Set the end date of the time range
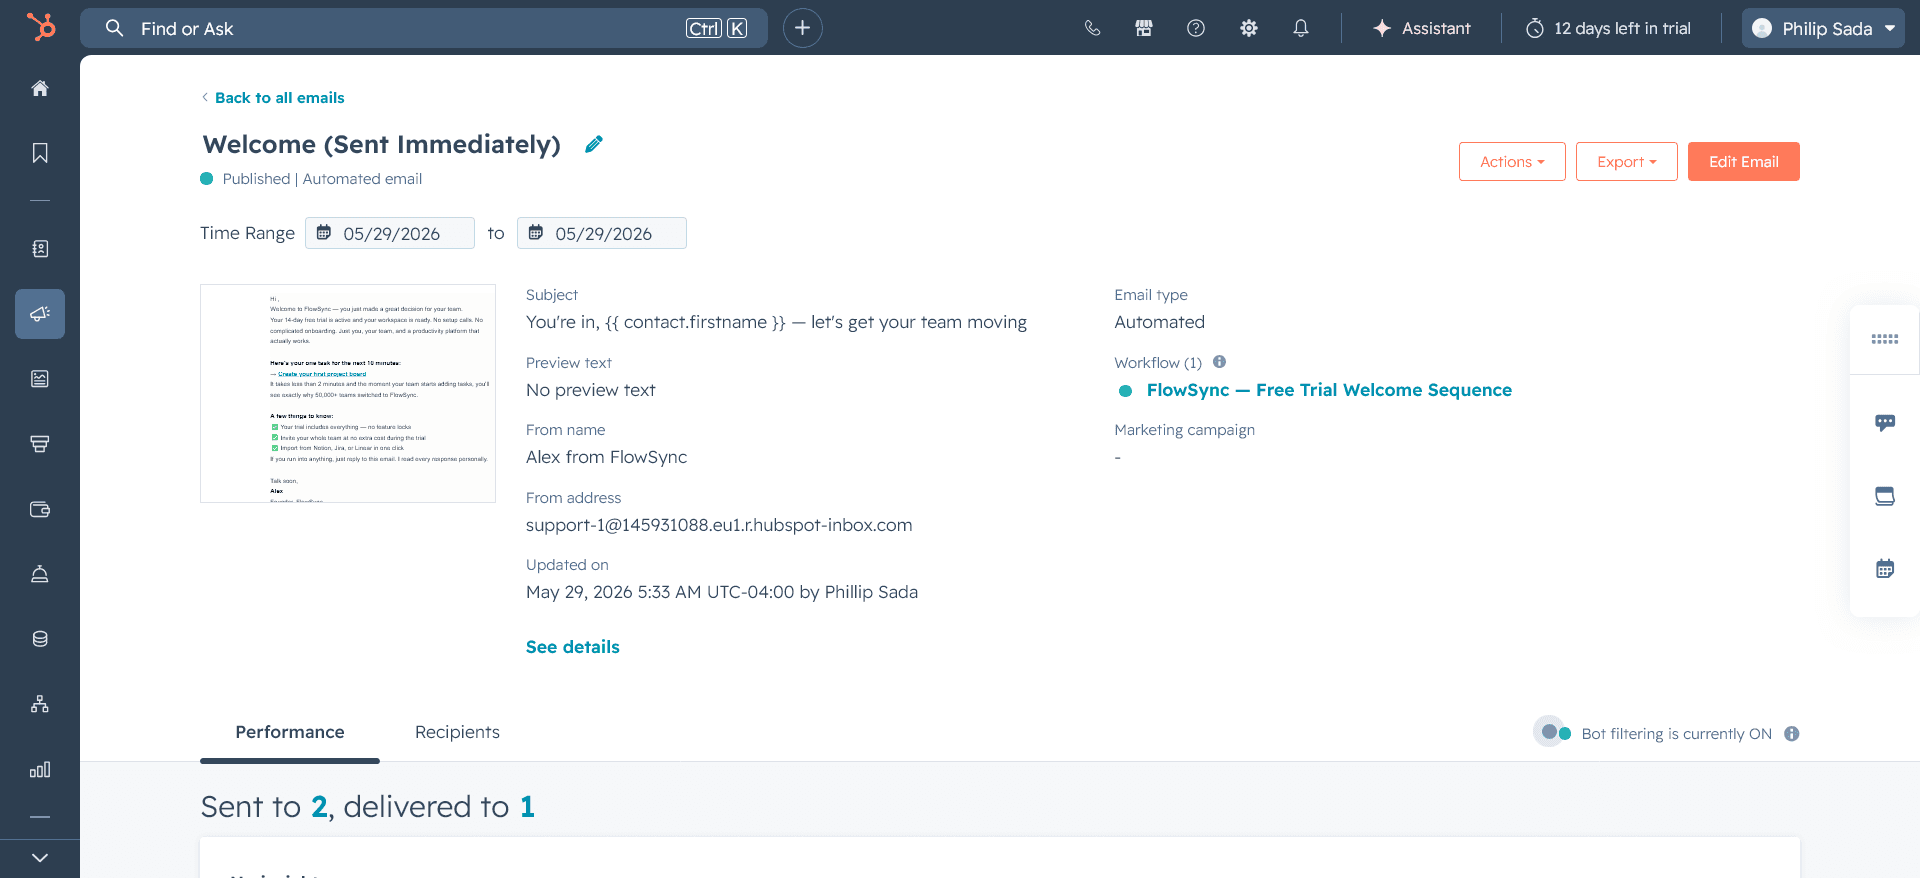 point(602,233)
